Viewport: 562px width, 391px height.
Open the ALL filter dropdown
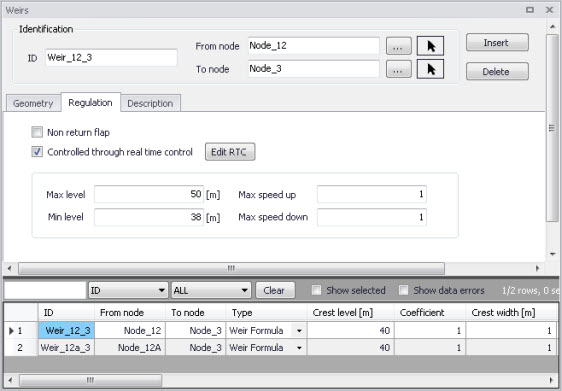pyautogui.click(x=211, y=290)
